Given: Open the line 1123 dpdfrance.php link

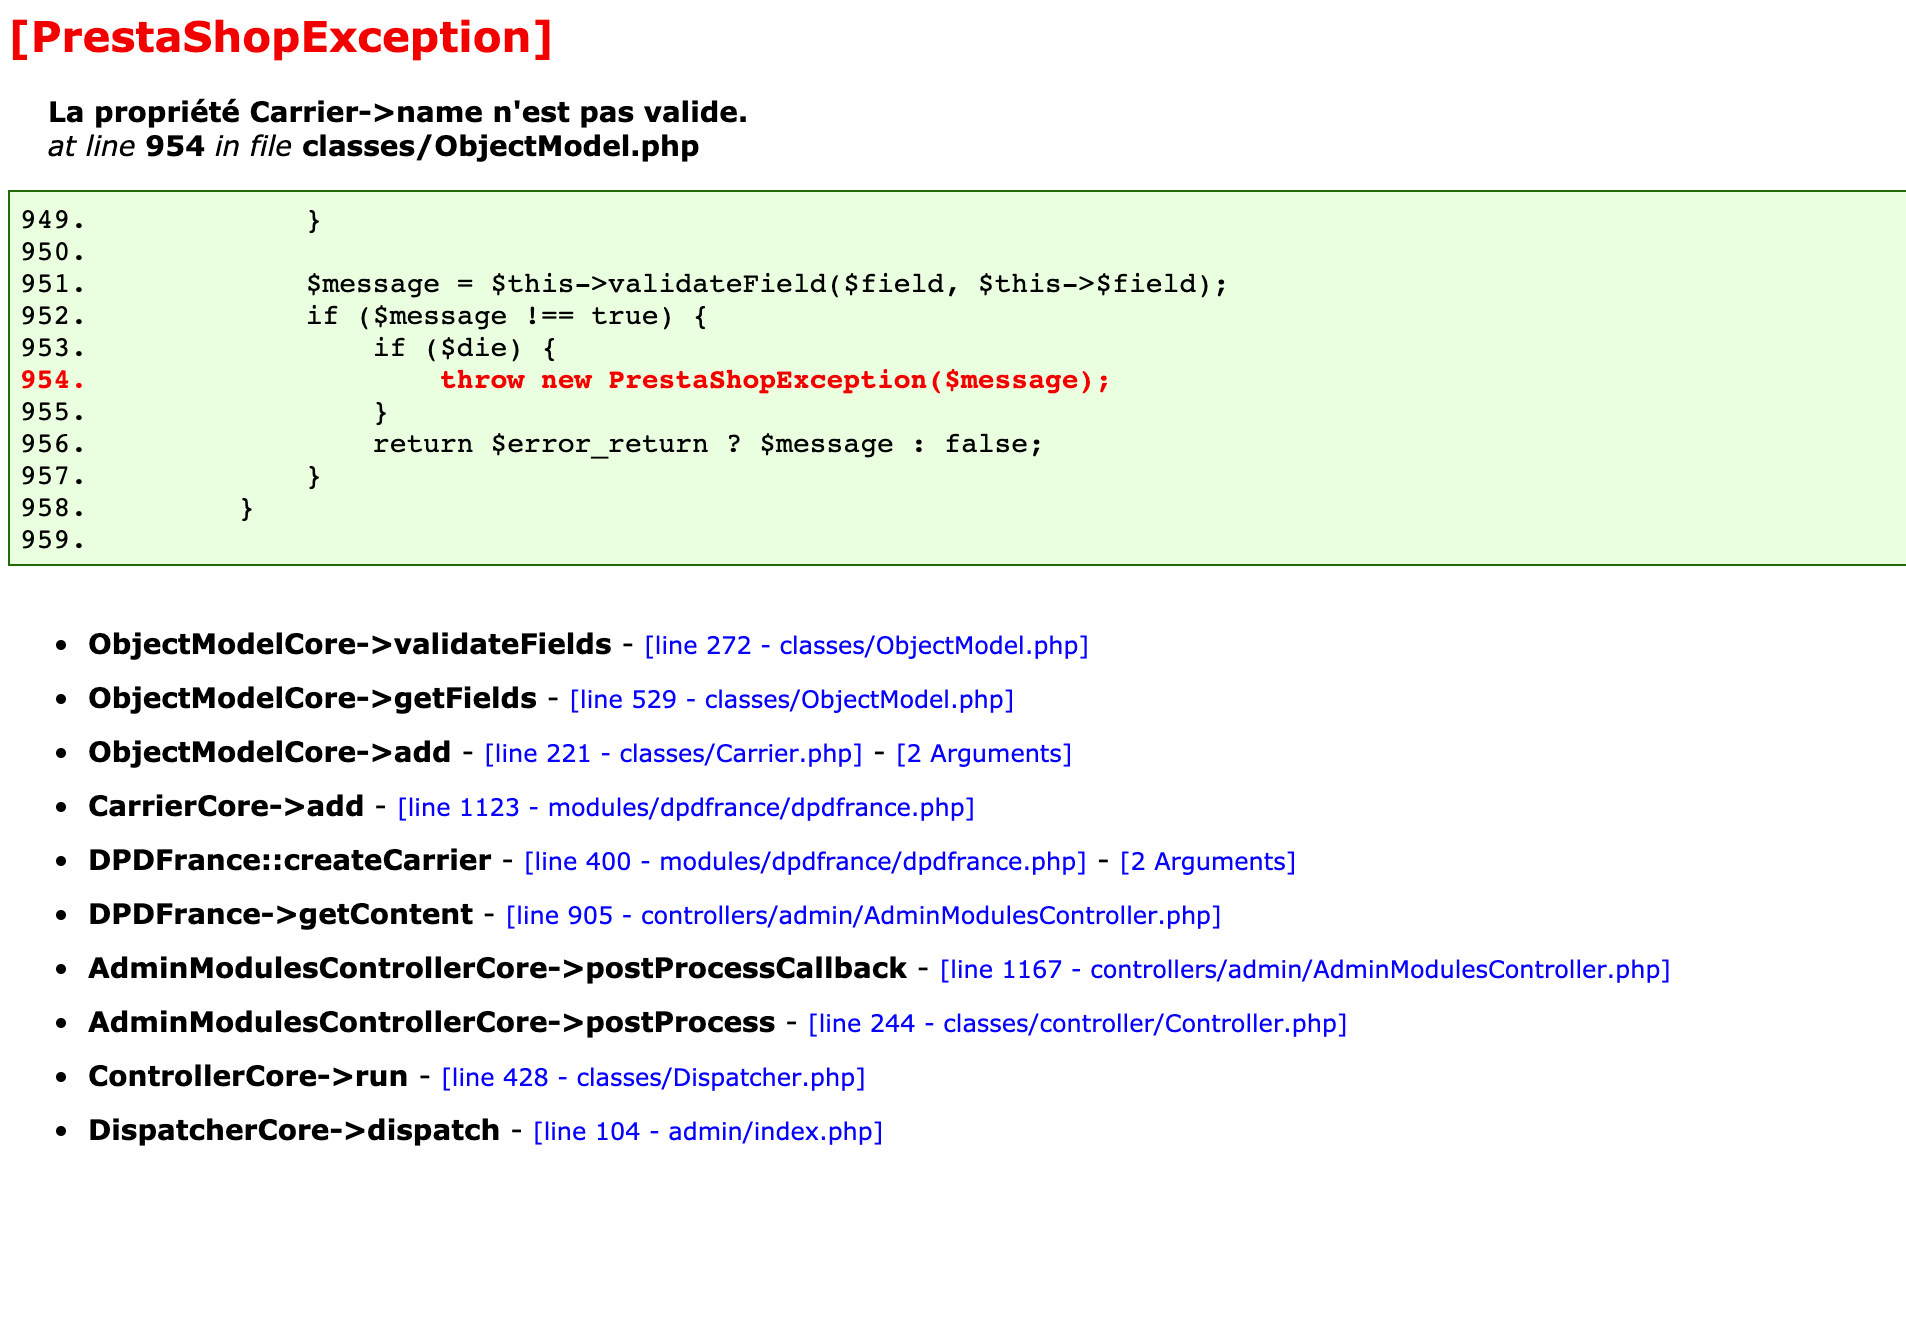Looking at the screenshot, I should point(686,808).
